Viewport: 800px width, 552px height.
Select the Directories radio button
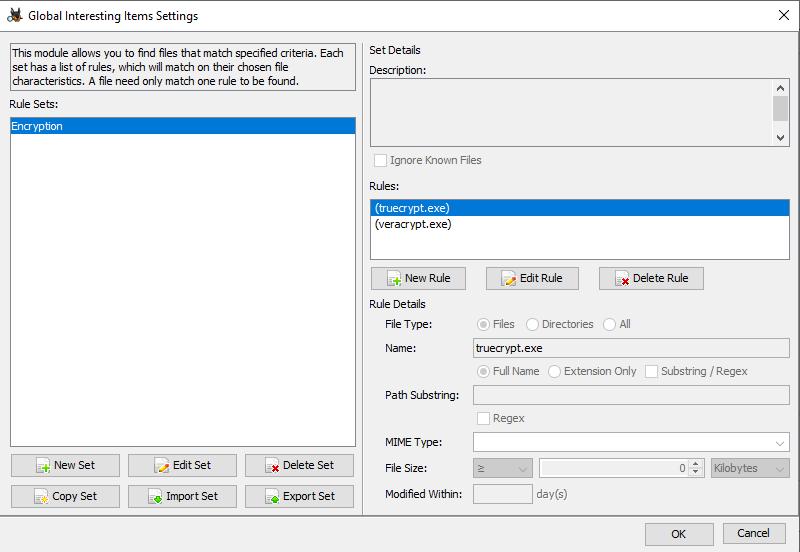click(532, 324)
